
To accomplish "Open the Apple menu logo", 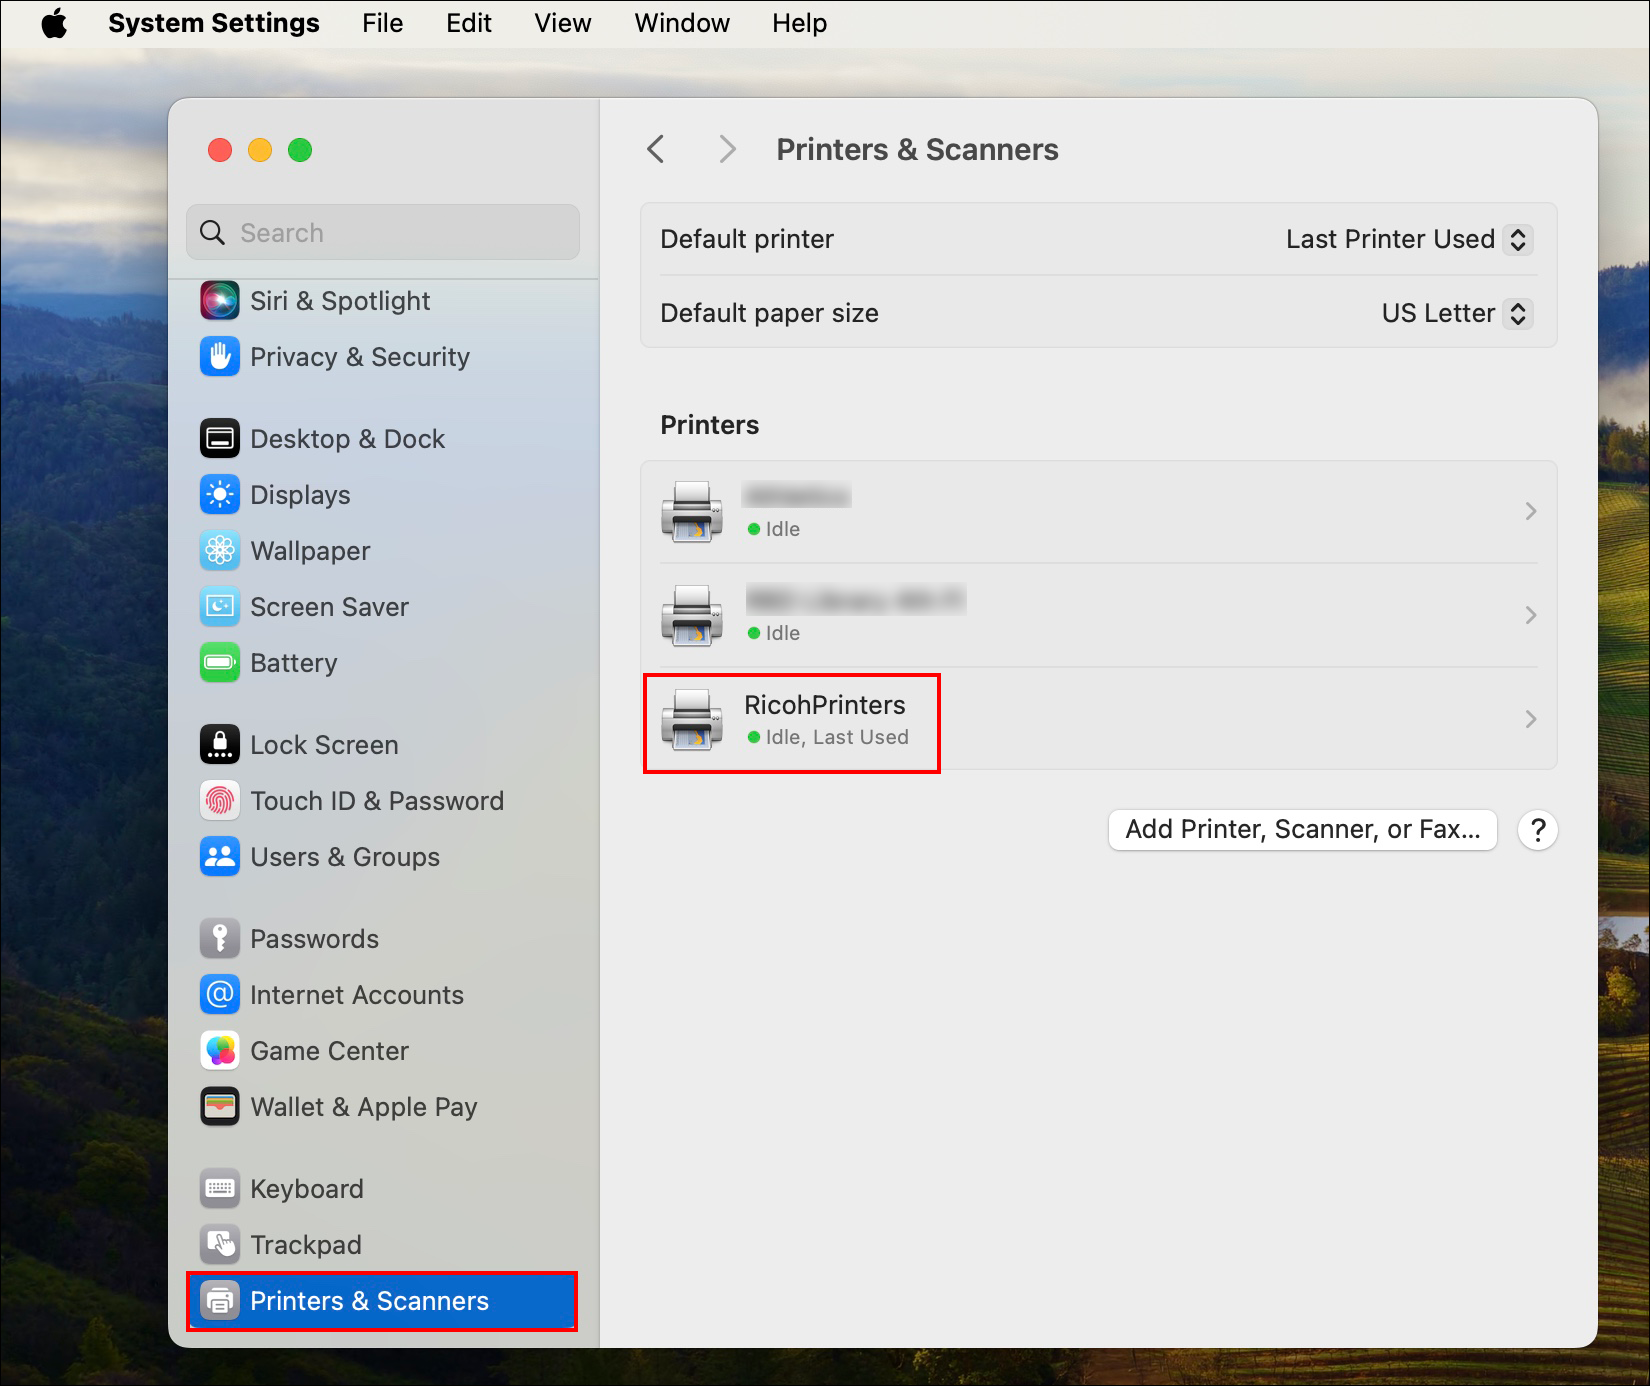I will [x=54, y=23].
